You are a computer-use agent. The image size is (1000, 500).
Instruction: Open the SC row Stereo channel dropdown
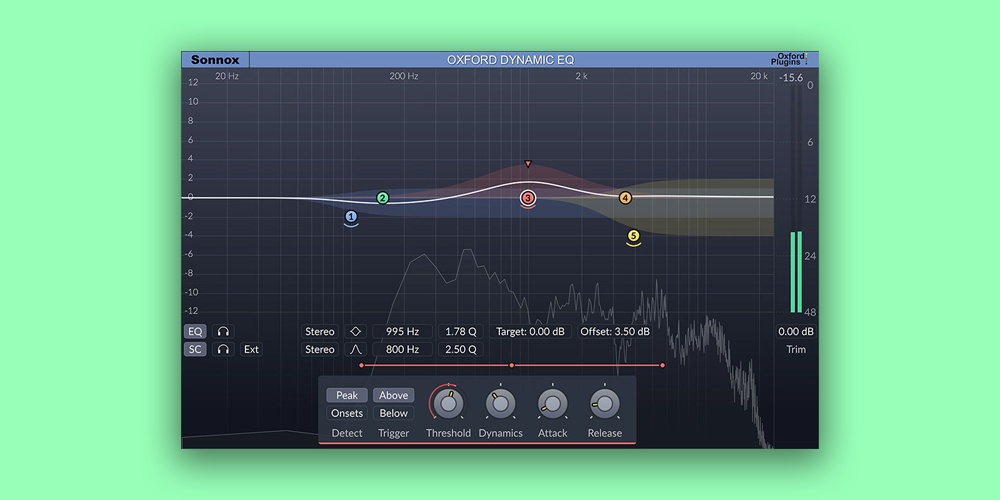click(320, 349)
